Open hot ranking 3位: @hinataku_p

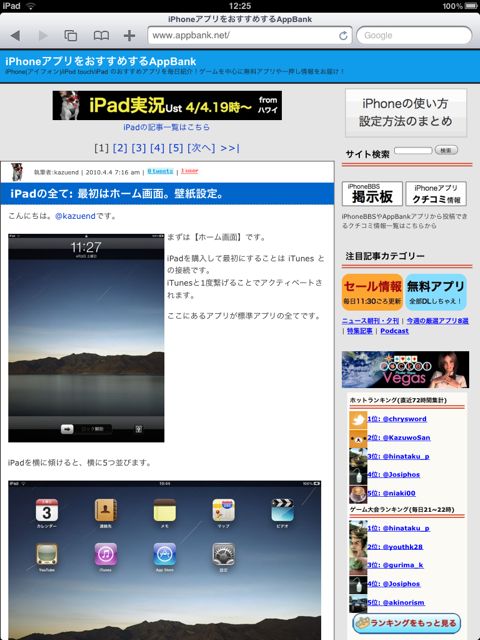click(x=398, y=456)
